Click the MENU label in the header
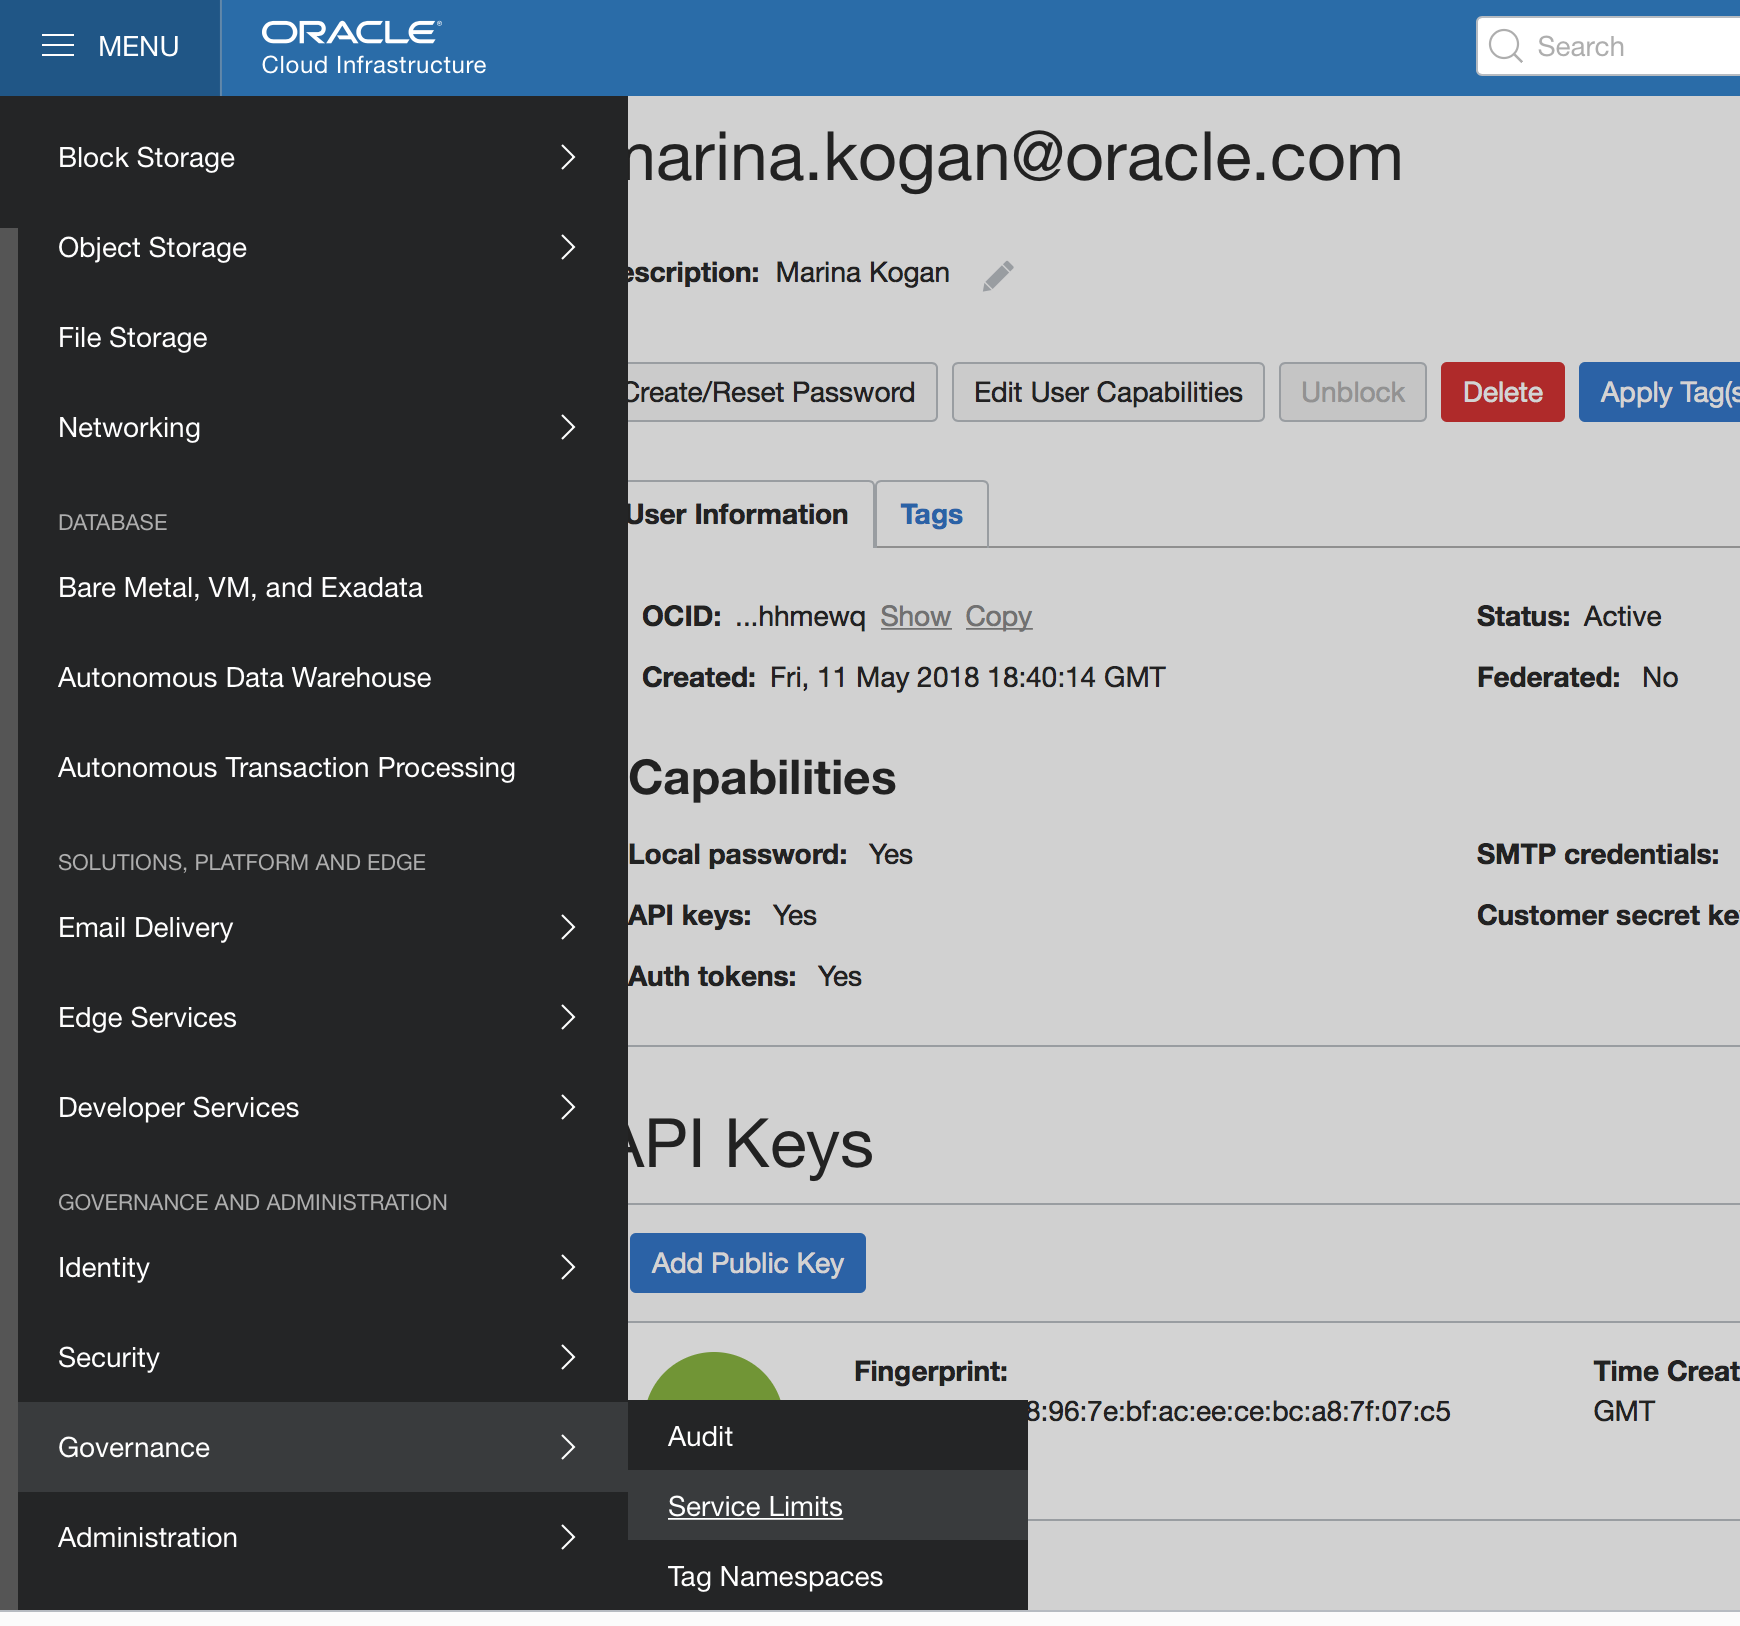The image size is (1740, 1626). tap(138, 46)
